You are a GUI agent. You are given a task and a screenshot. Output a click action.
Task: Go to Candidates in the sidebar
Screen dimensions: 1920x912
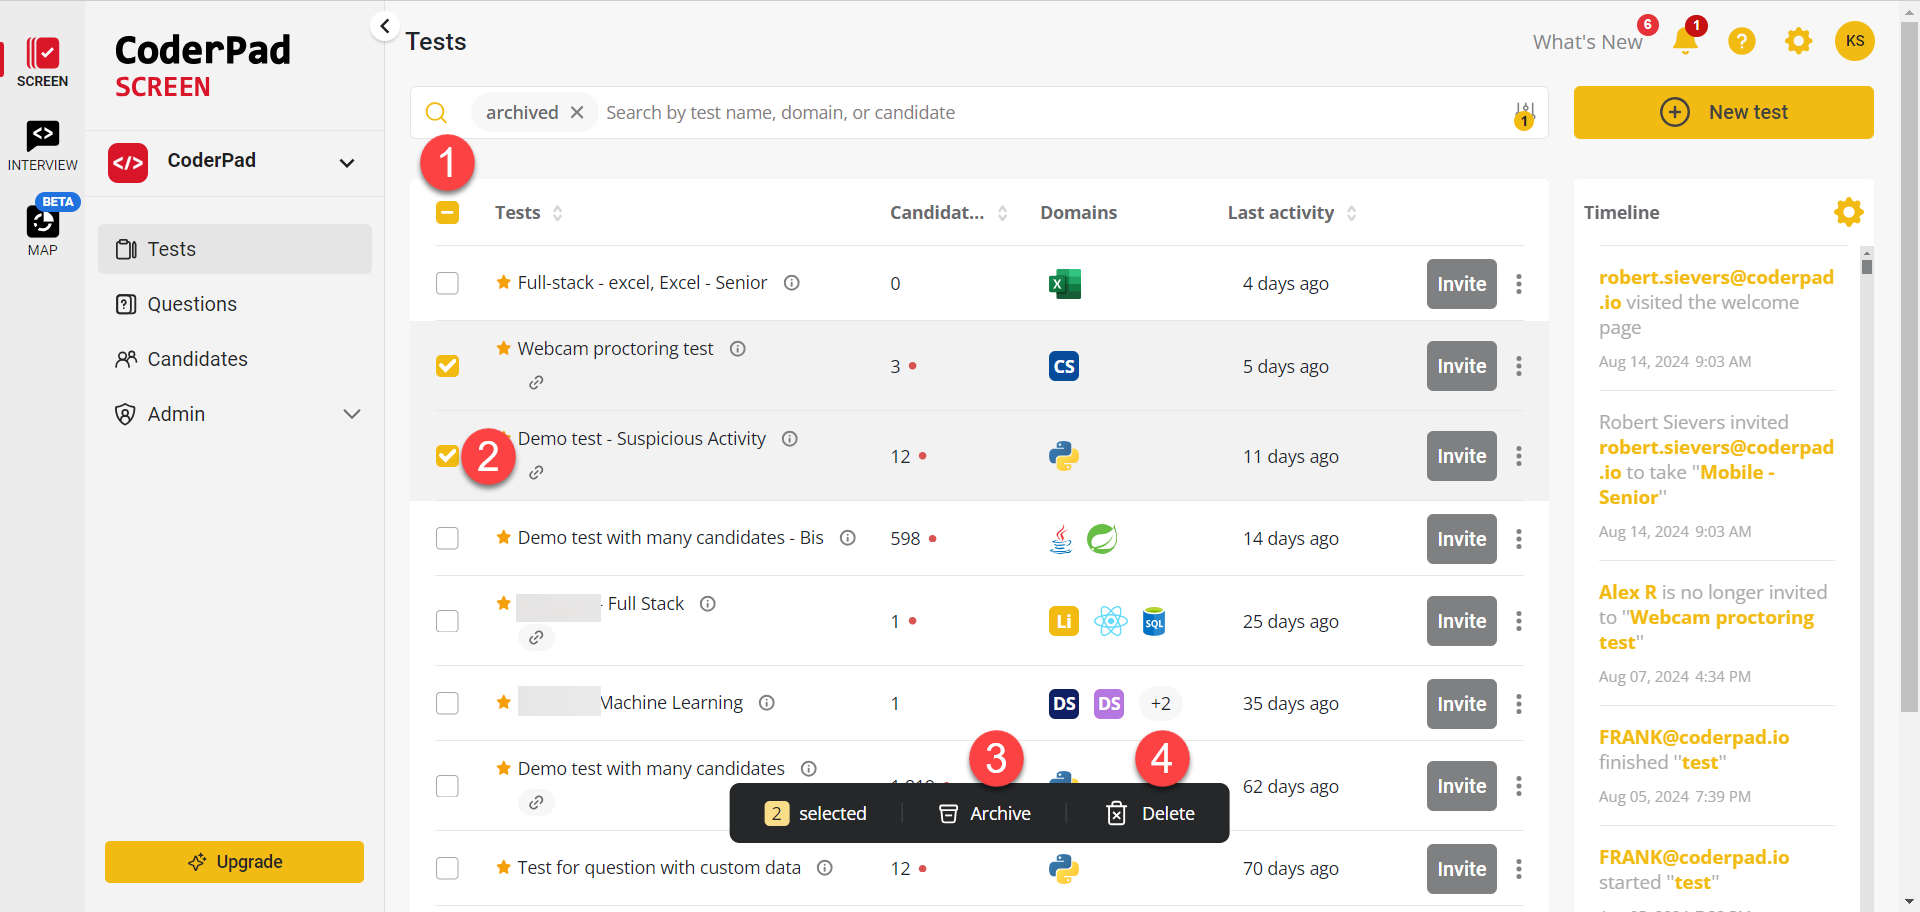(197, 359)
